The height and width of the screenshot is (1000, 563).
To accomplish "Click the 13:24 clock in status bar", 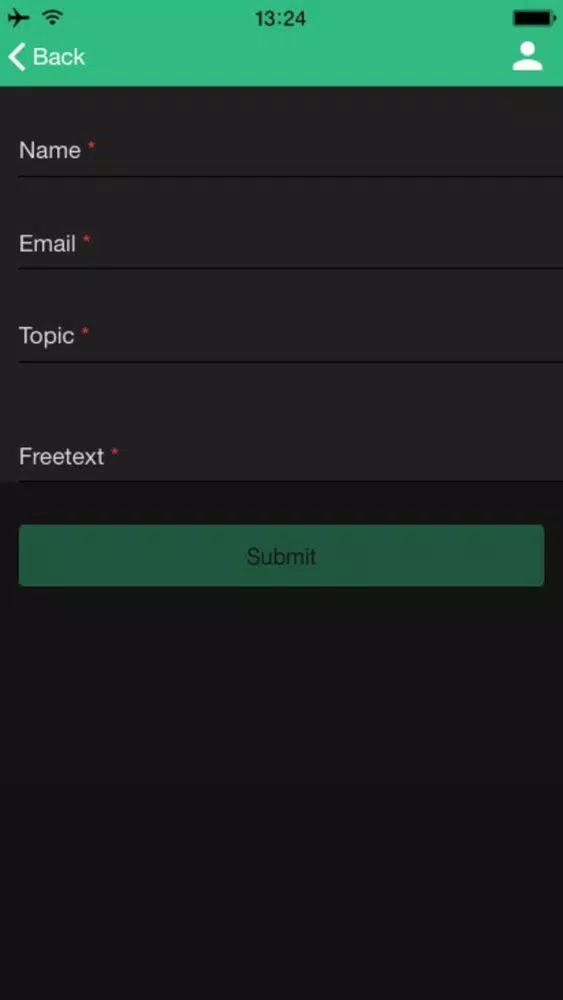I will coord(281,18).
